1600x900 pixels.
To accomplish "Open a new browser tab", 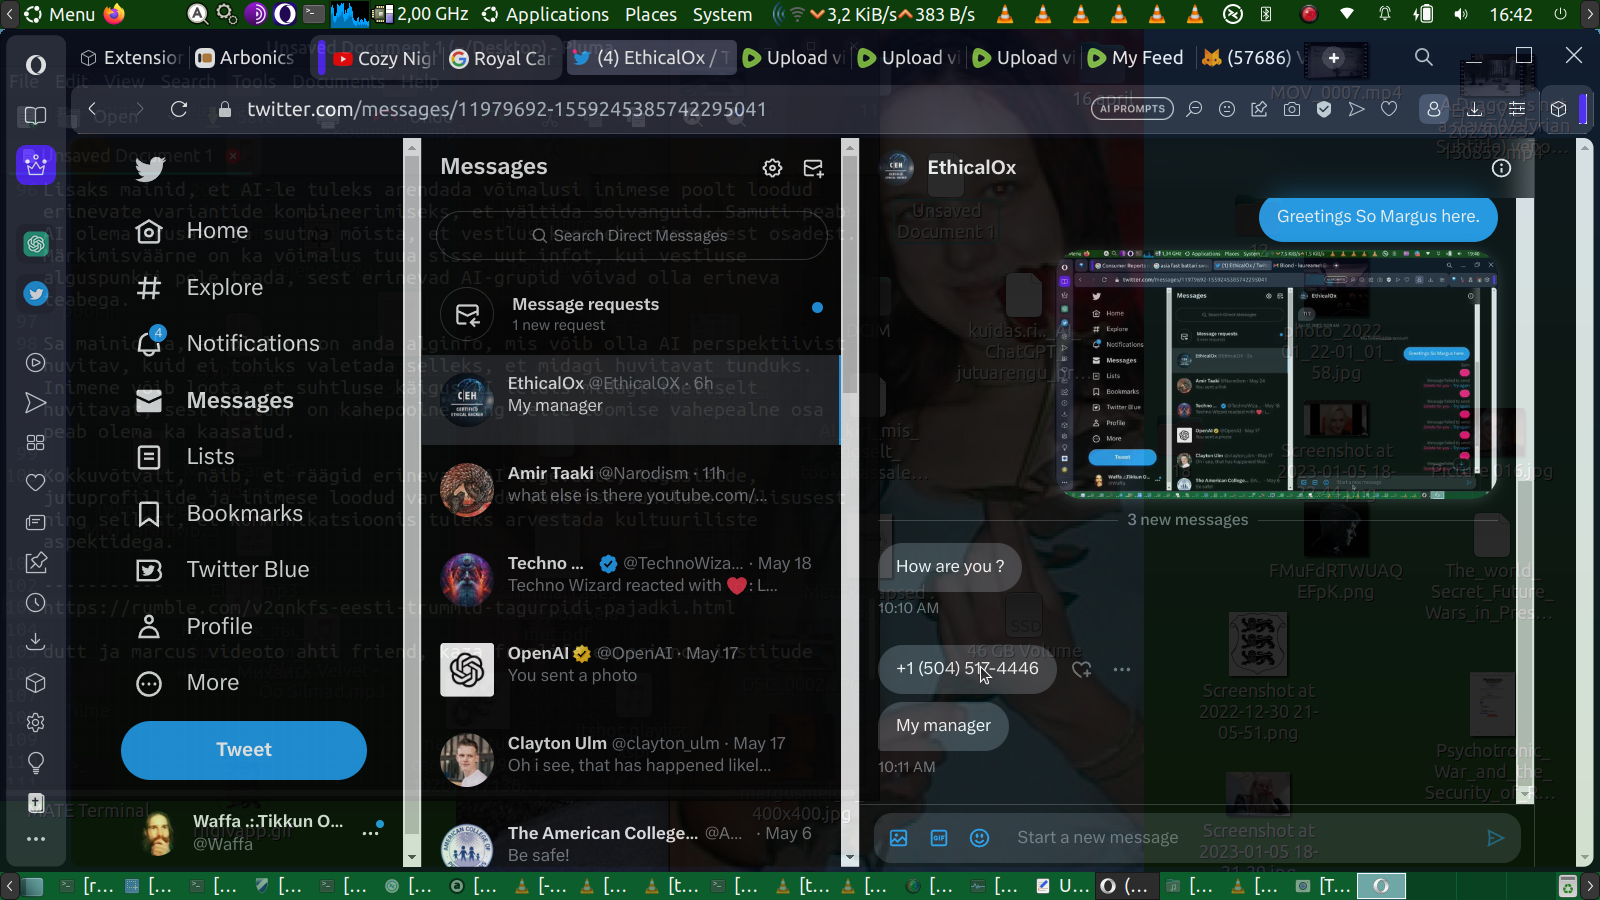I will pos(1333,58).
